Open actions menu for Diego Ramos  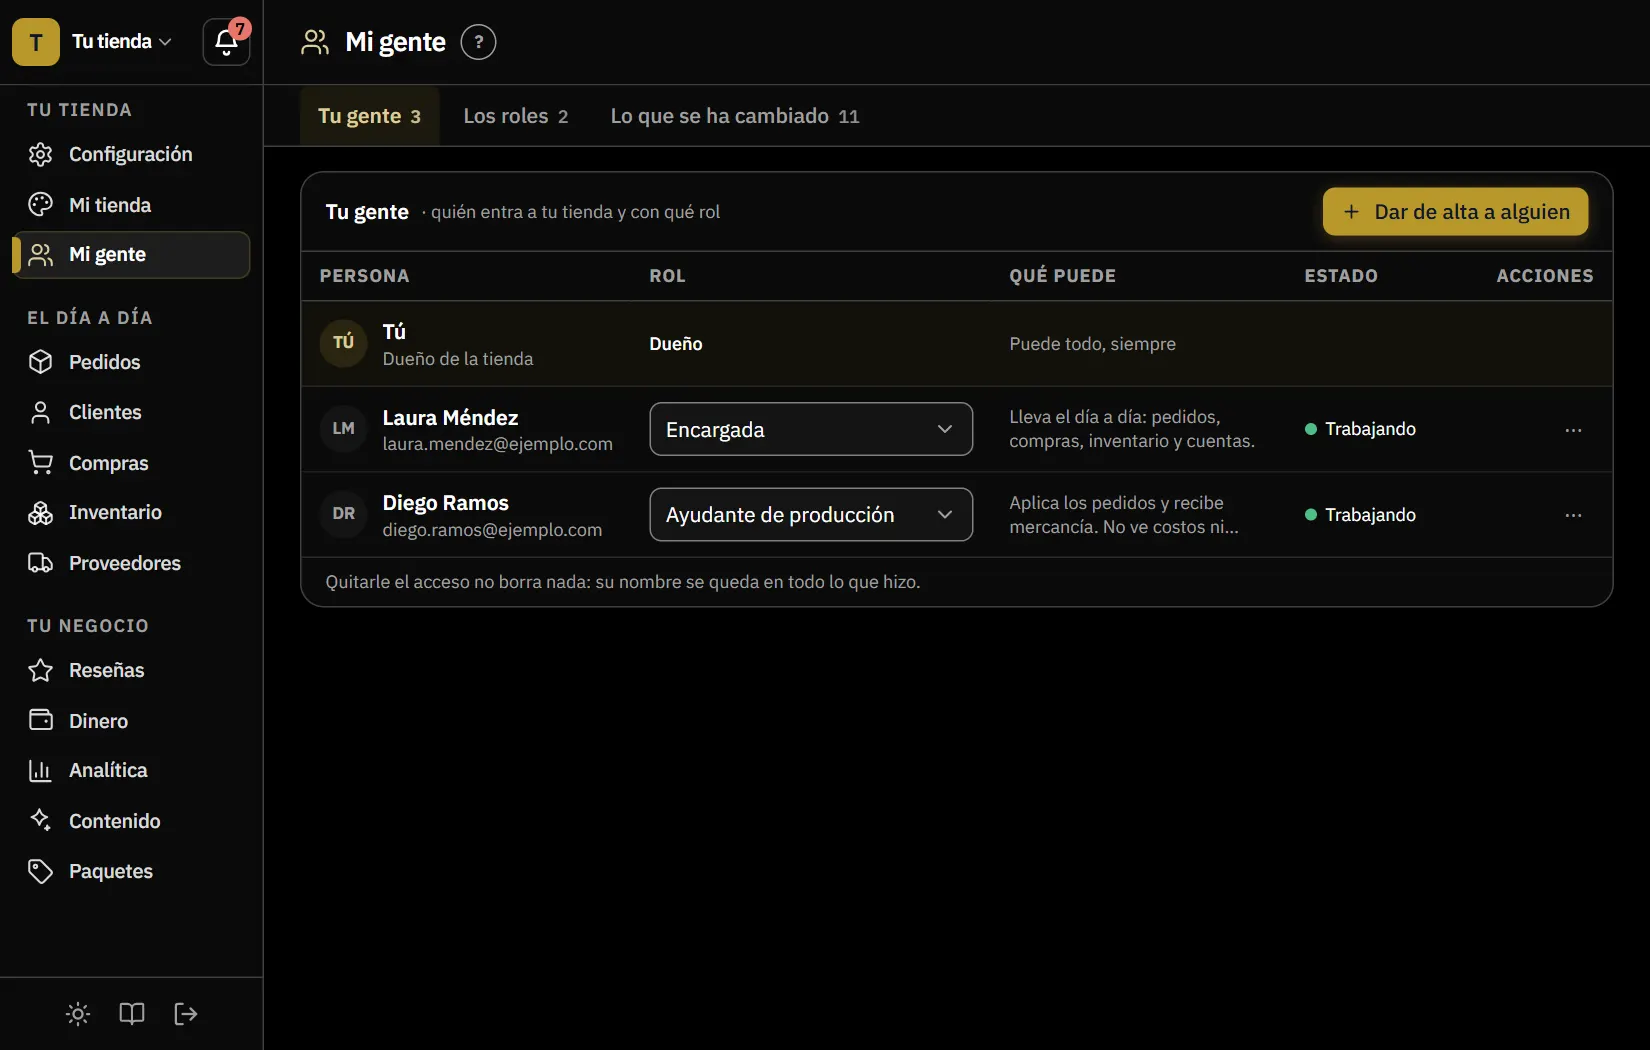(1573, 515)
